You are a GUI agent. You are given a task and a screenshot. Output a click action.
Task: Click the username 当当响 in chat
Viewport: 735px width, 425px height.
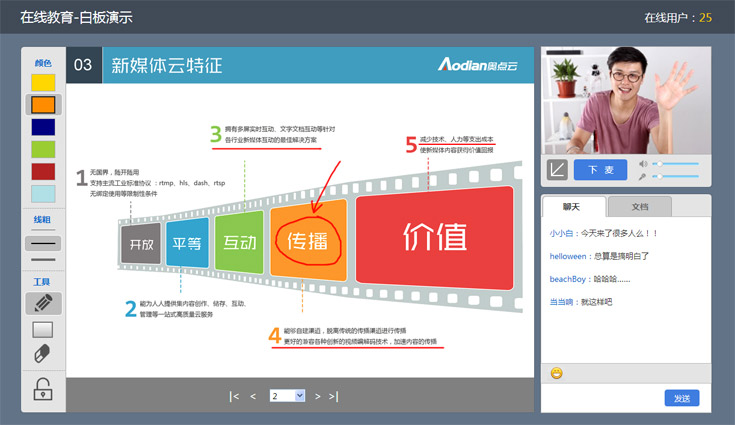[561, 302]
